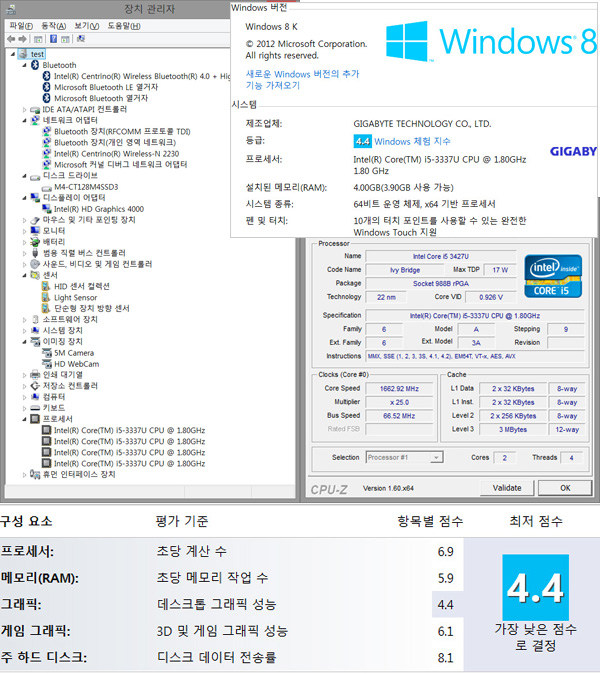The width and height of the screenshot is (600, 675).
Task: Click the Intel Centrino Wireless Bluetooth 4.0 icon
Action: [46, 76]
